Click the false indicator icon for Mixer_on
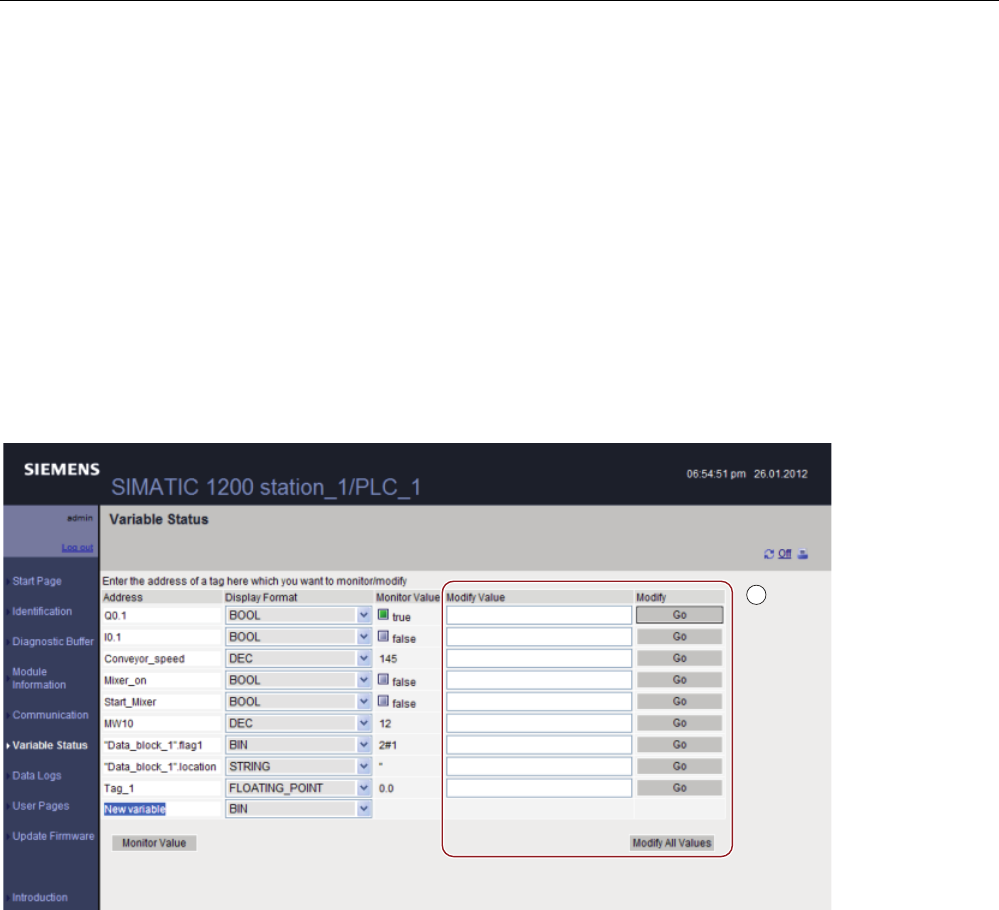The height and width of the screenshot is (910, 999). click(x=383, y=679)
